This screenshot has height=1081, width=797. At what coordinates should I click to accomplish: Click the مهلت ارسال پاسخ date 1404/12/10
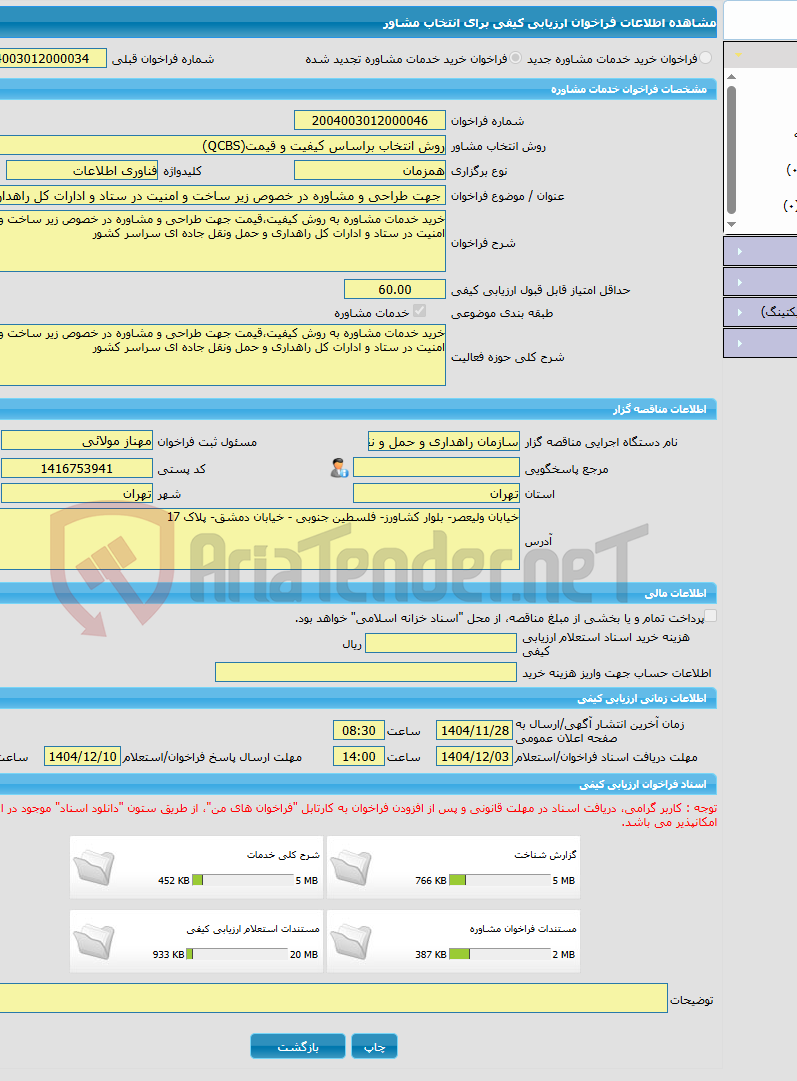click(83, 756)
